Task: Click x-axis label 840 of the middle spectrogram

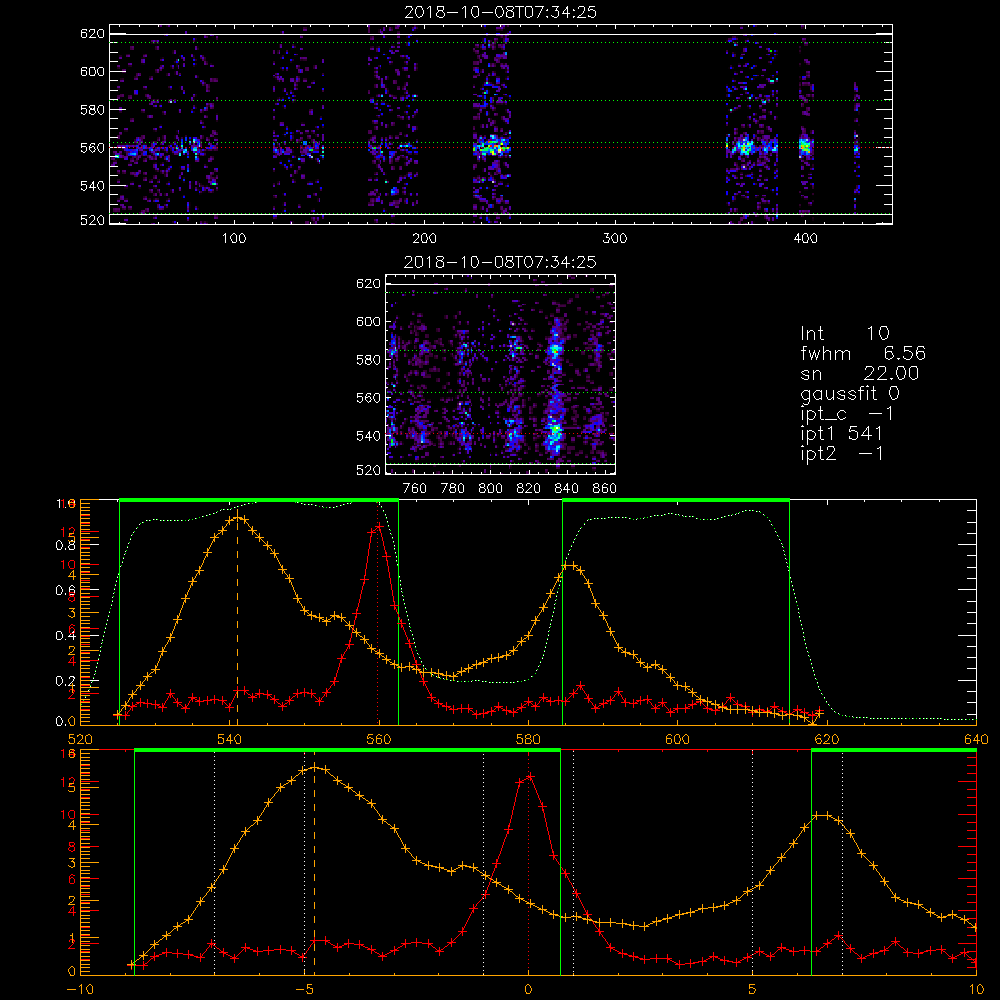Action: pos(566,489)
